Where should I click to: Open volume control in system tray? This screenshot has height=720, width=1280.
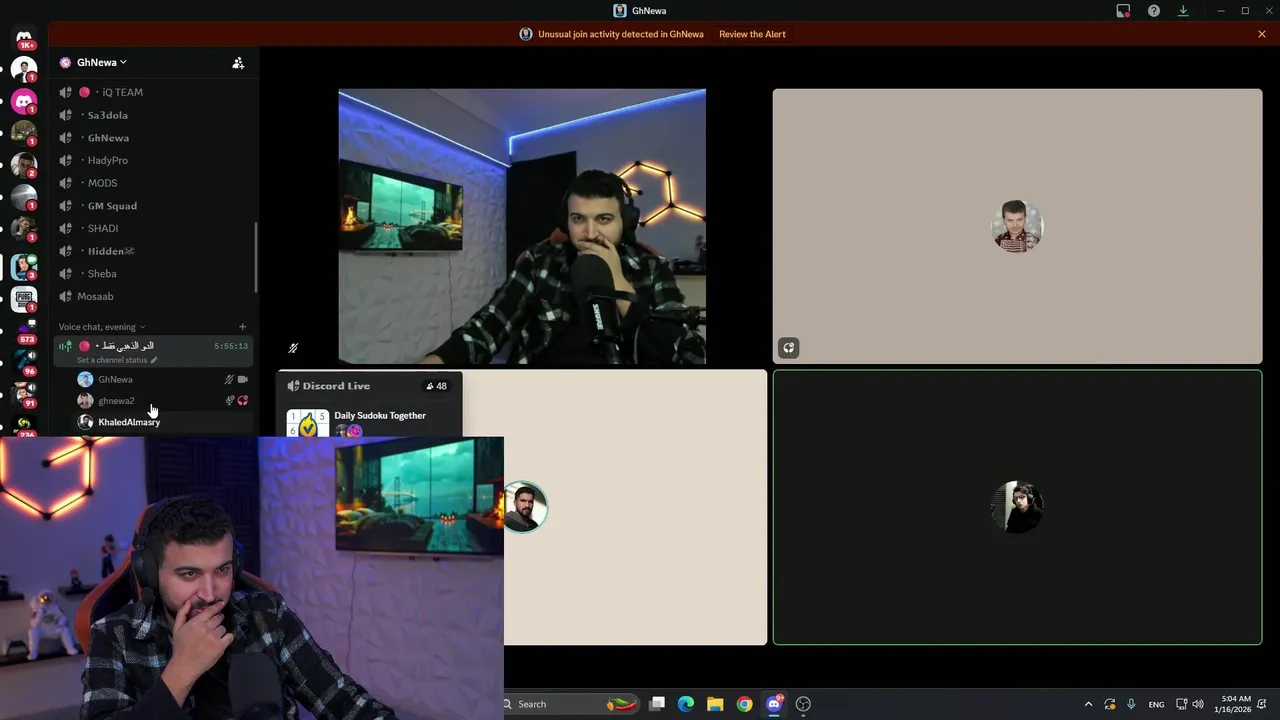[1198, 704]
